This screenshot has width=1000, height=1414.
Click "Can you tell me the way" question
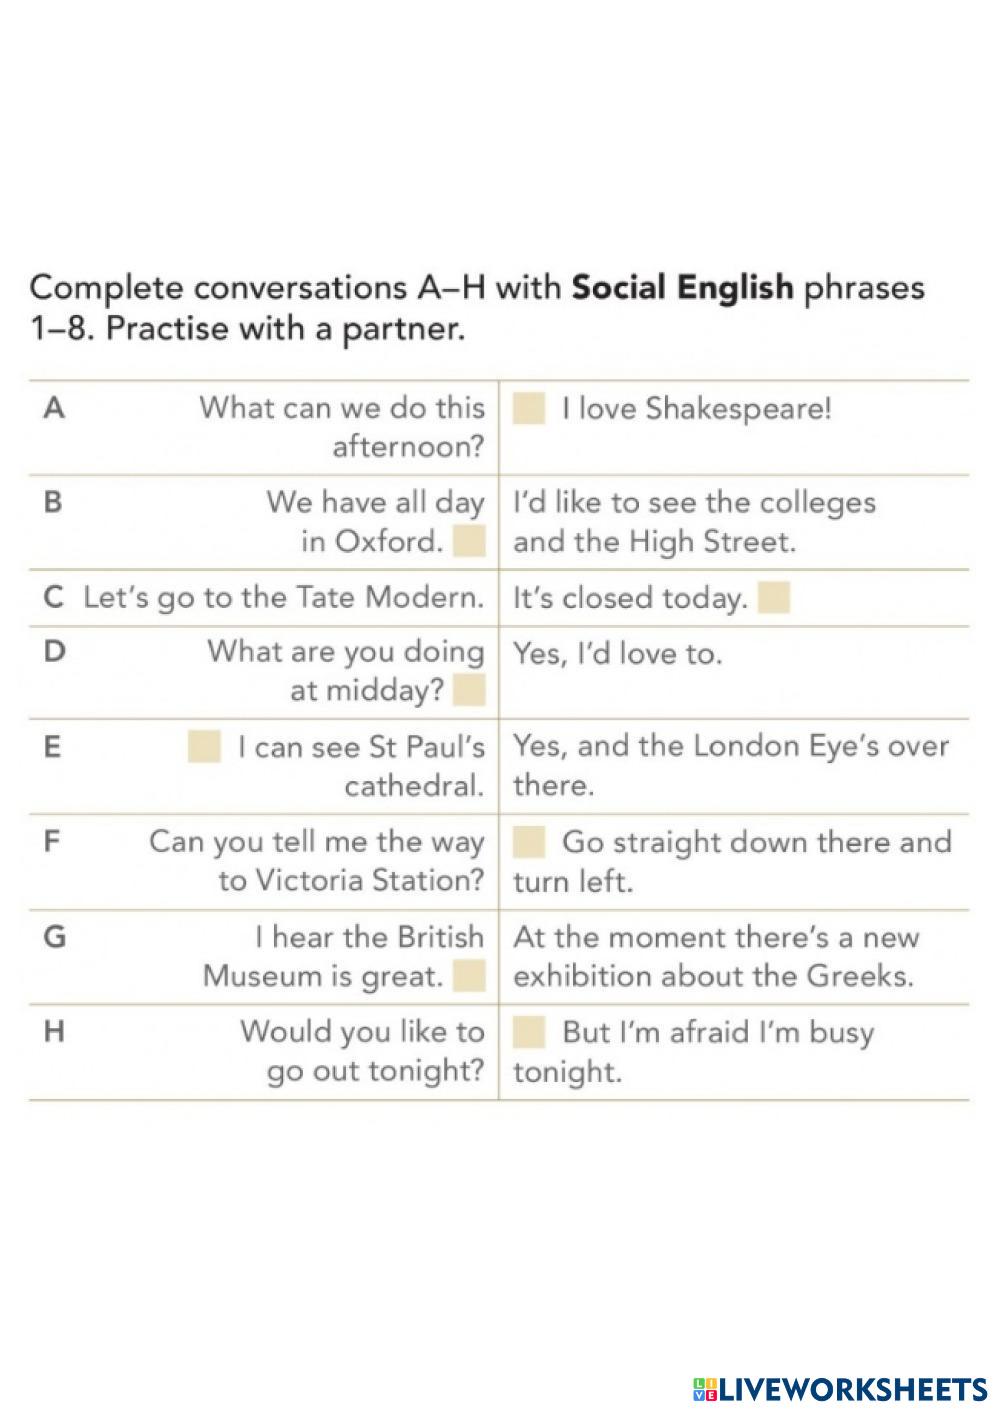point(316,842)
